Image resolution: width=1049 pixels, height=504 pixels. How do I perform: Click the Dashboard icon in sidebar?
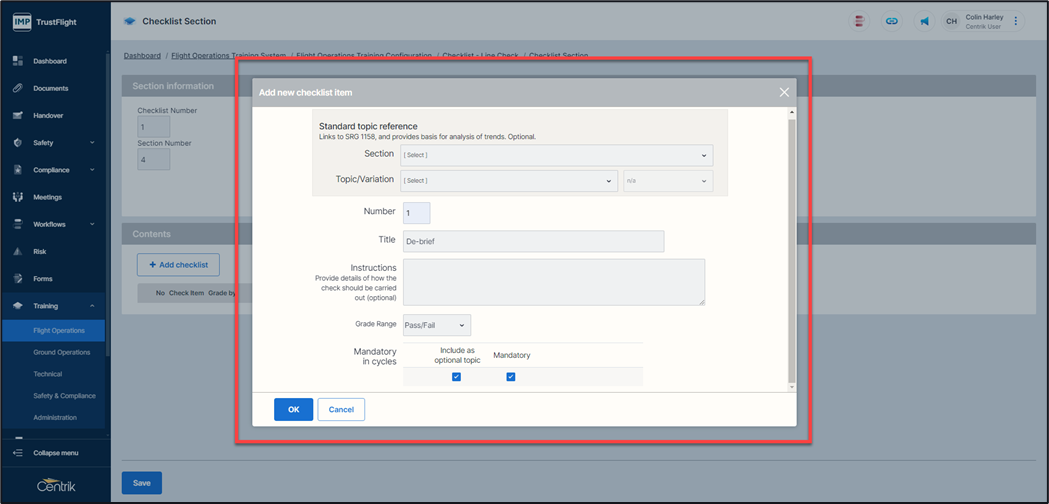18,61
